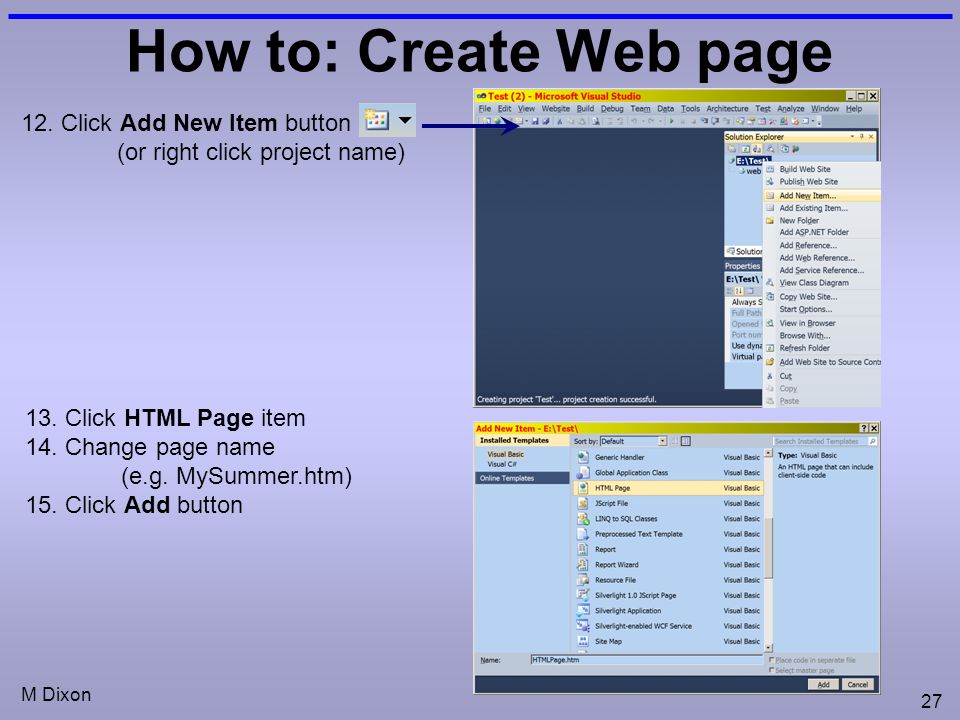Open the Tools menu

click(x=690, y=108)
